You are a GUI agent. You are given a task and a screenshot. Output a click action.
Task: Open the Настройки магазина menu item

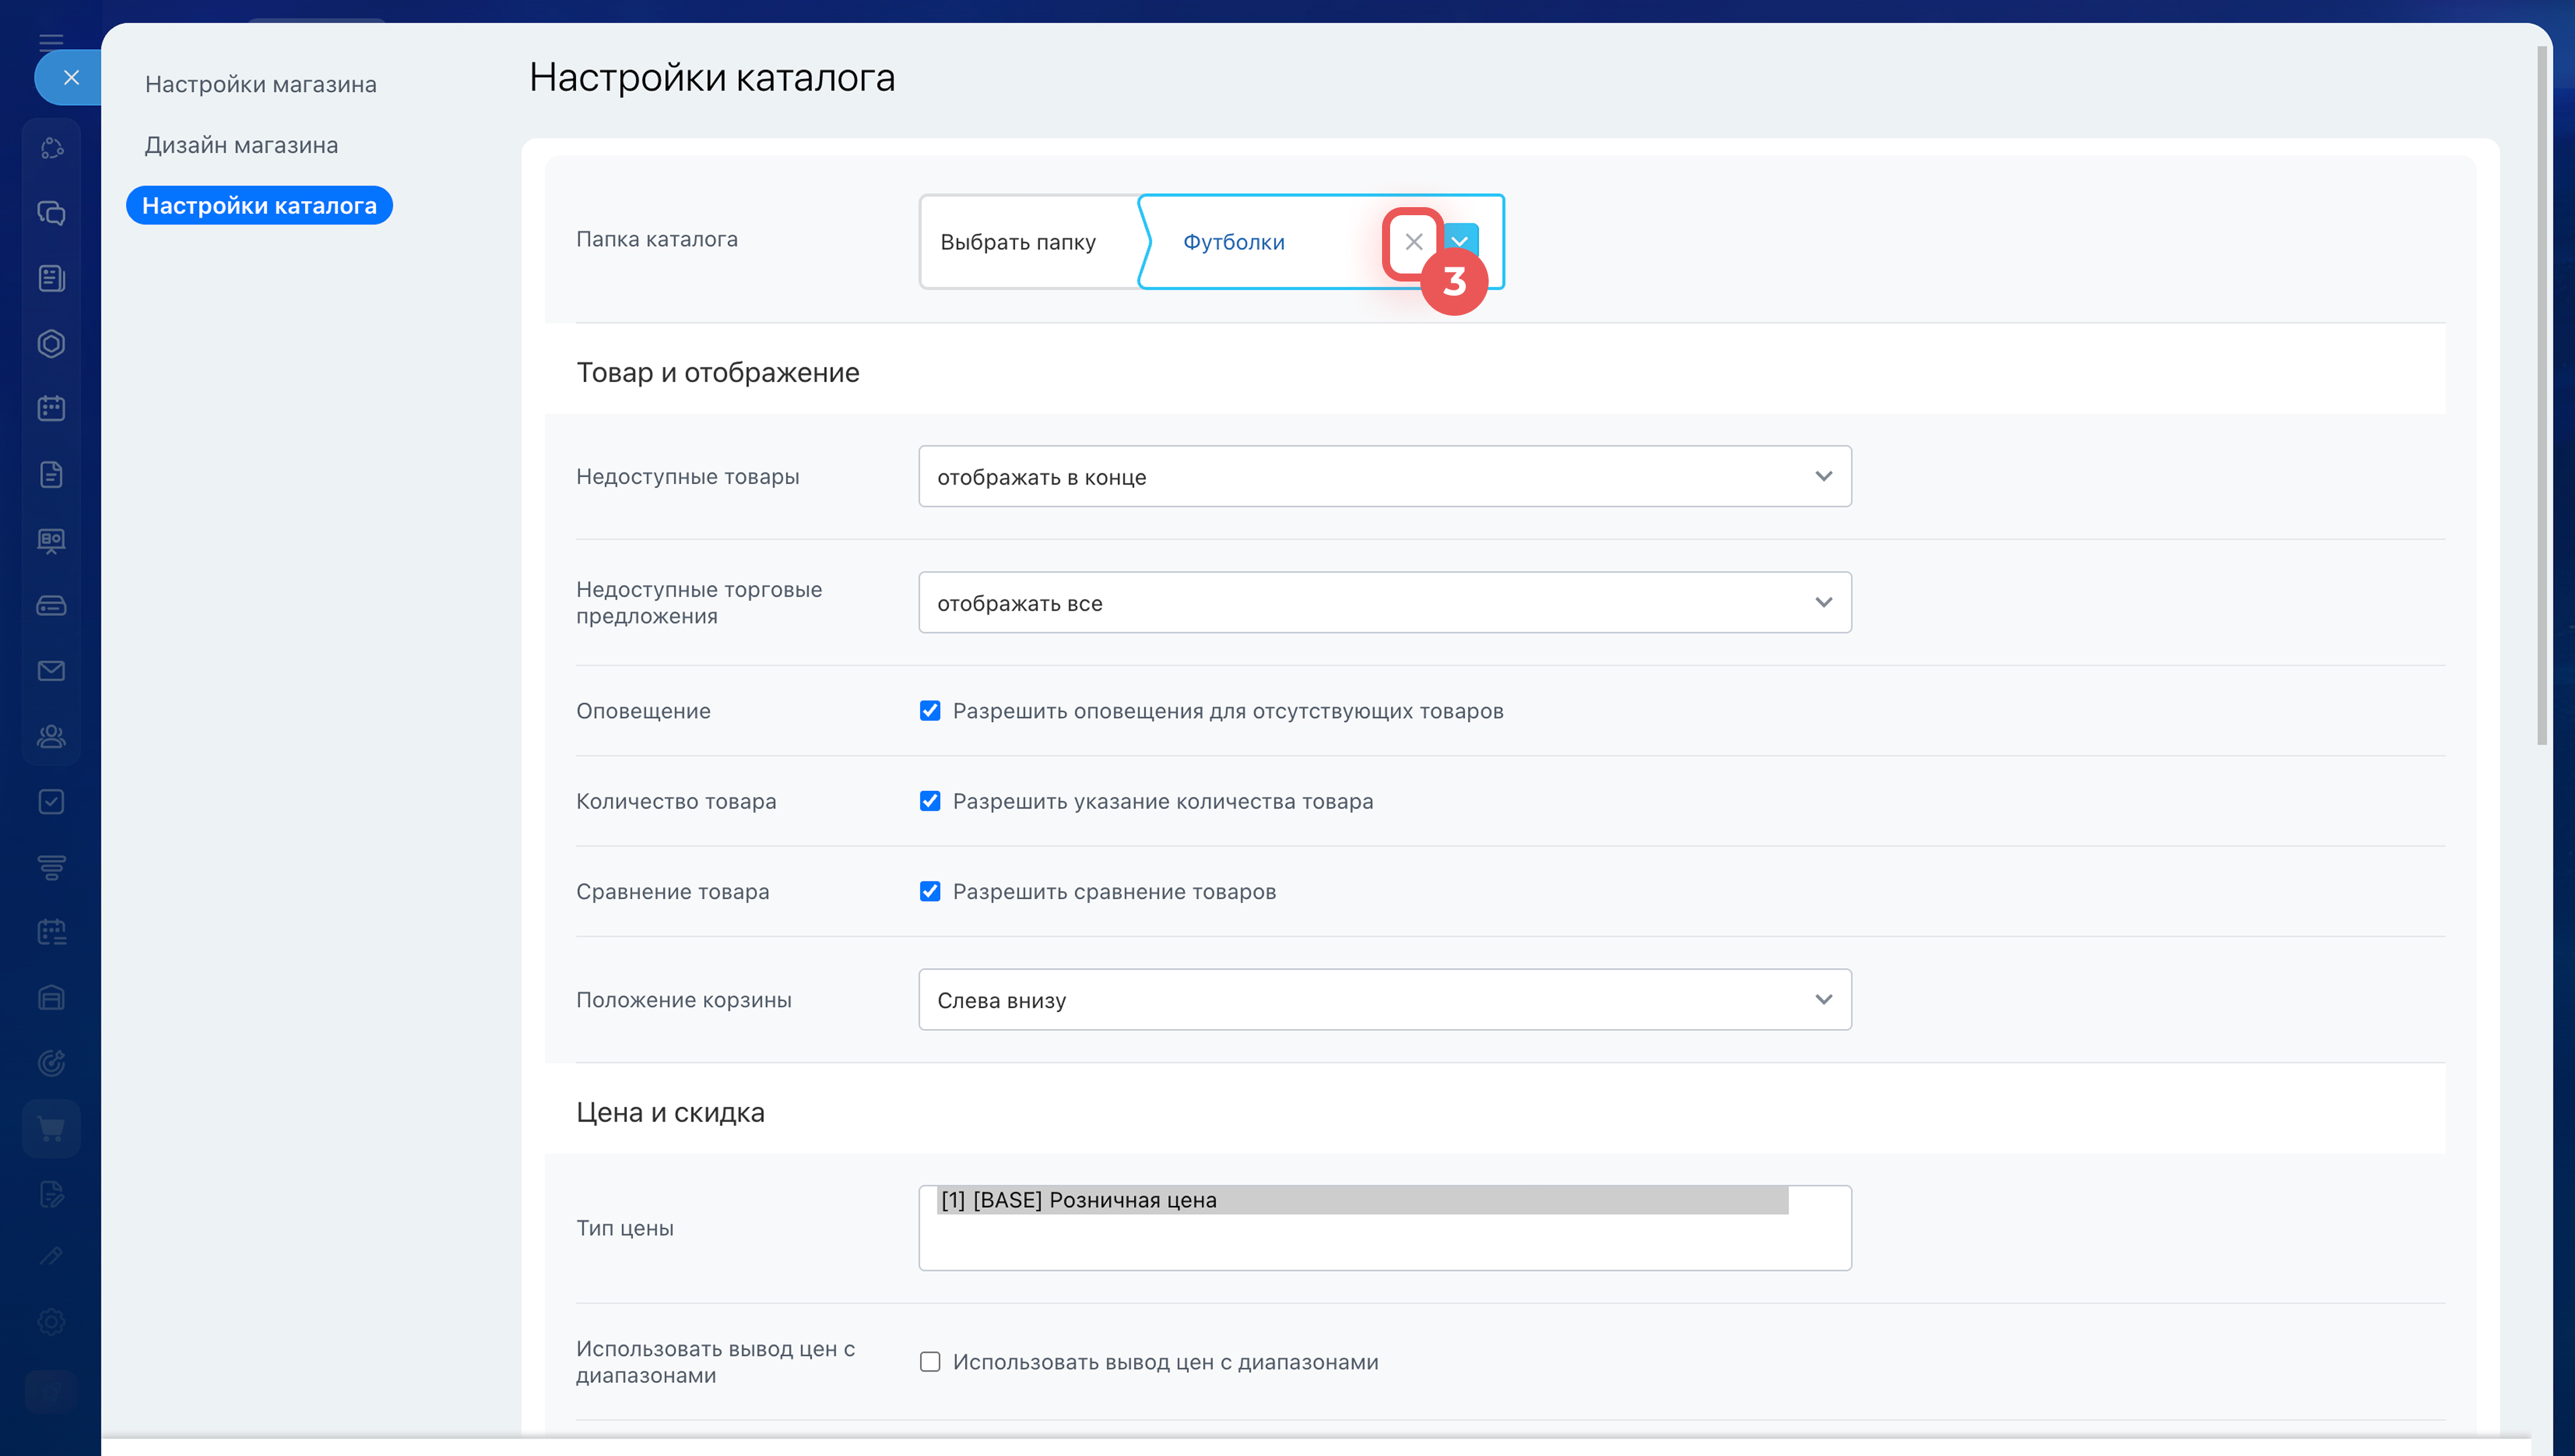pos(260,84)
